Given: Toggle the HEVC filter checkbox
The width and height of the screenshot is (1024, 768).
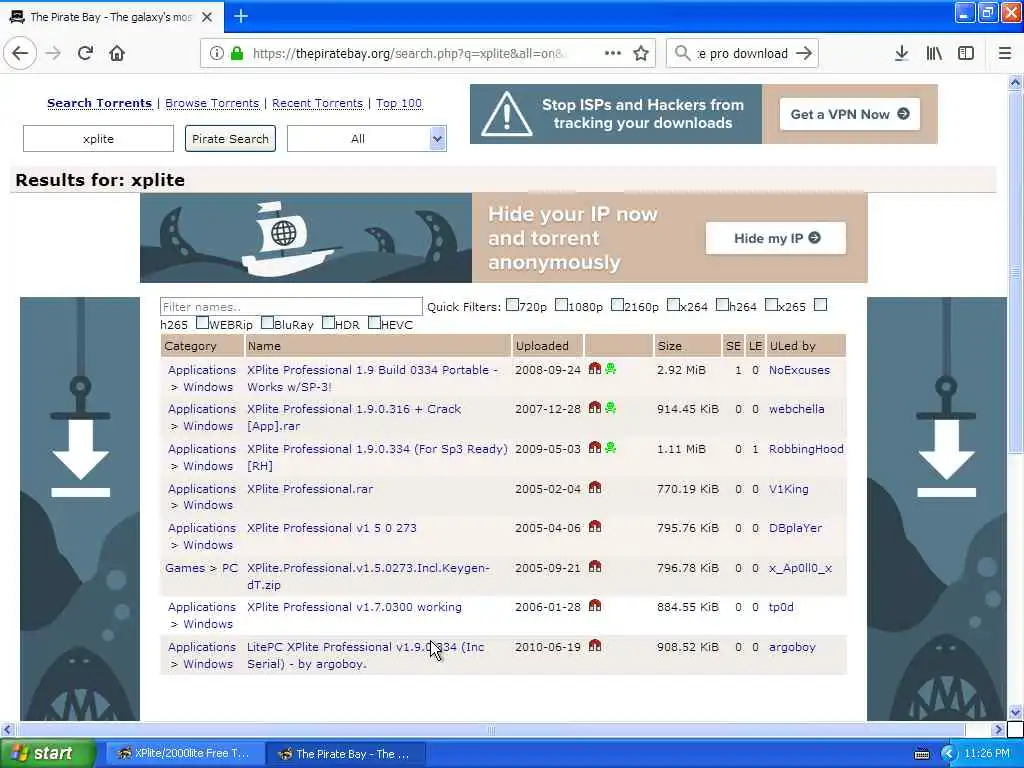Looking at the screenshot, I should pyautogui.click(x=374, y=323).
